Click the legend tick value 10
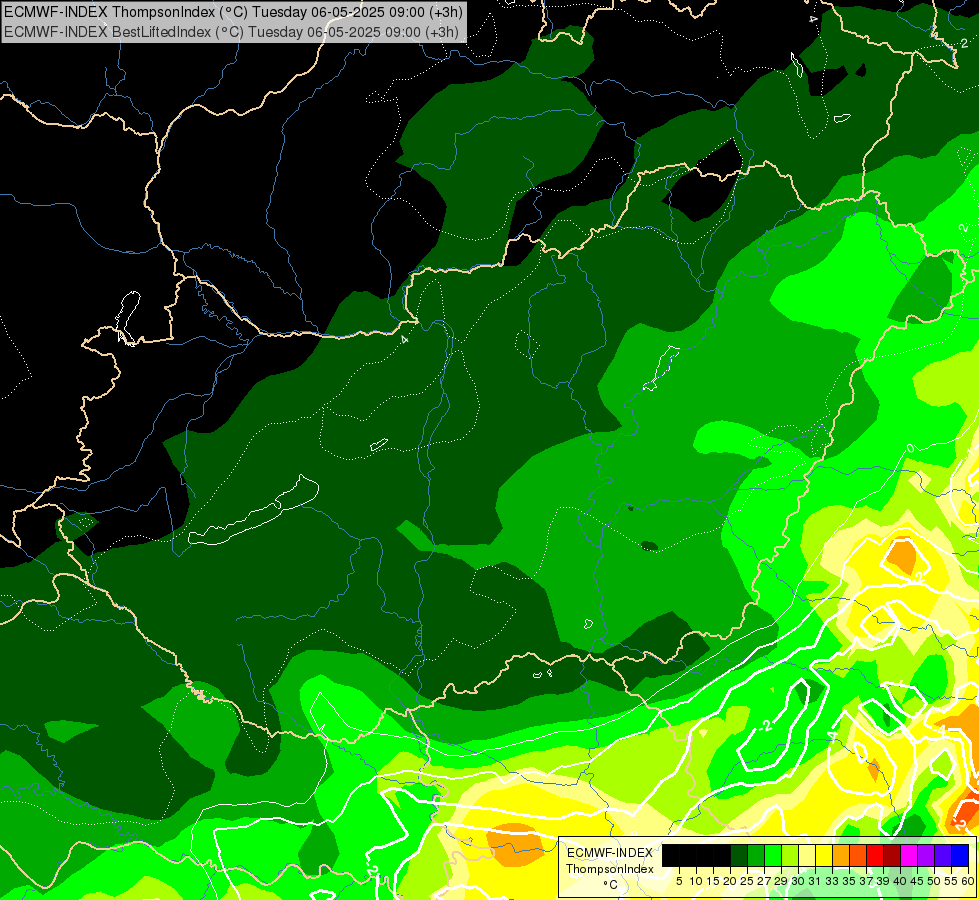The height and width of the screenshot is (900, 979). [x=697, y=881]
